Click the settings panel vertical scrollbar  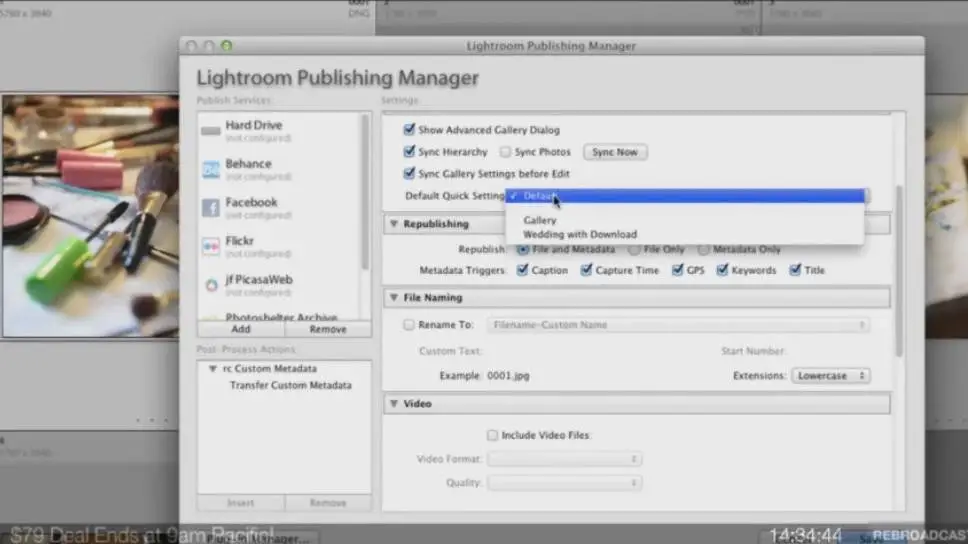[899, 270]
